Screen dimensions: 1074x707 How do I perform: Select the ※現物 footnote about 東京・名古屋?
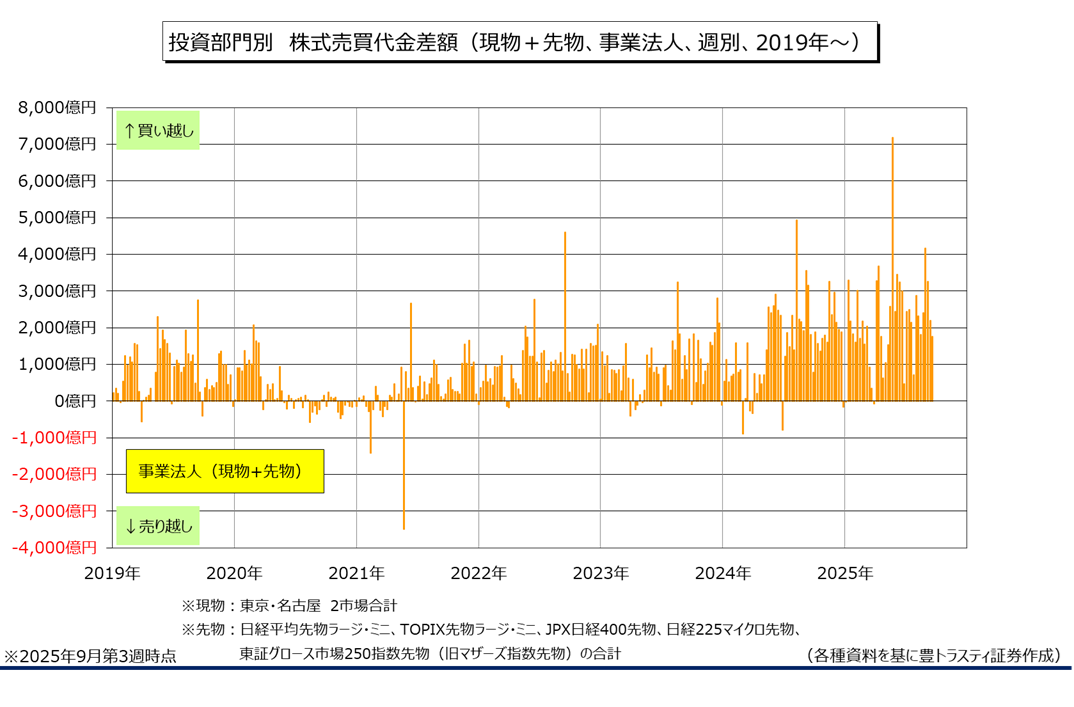coord(289,605)
